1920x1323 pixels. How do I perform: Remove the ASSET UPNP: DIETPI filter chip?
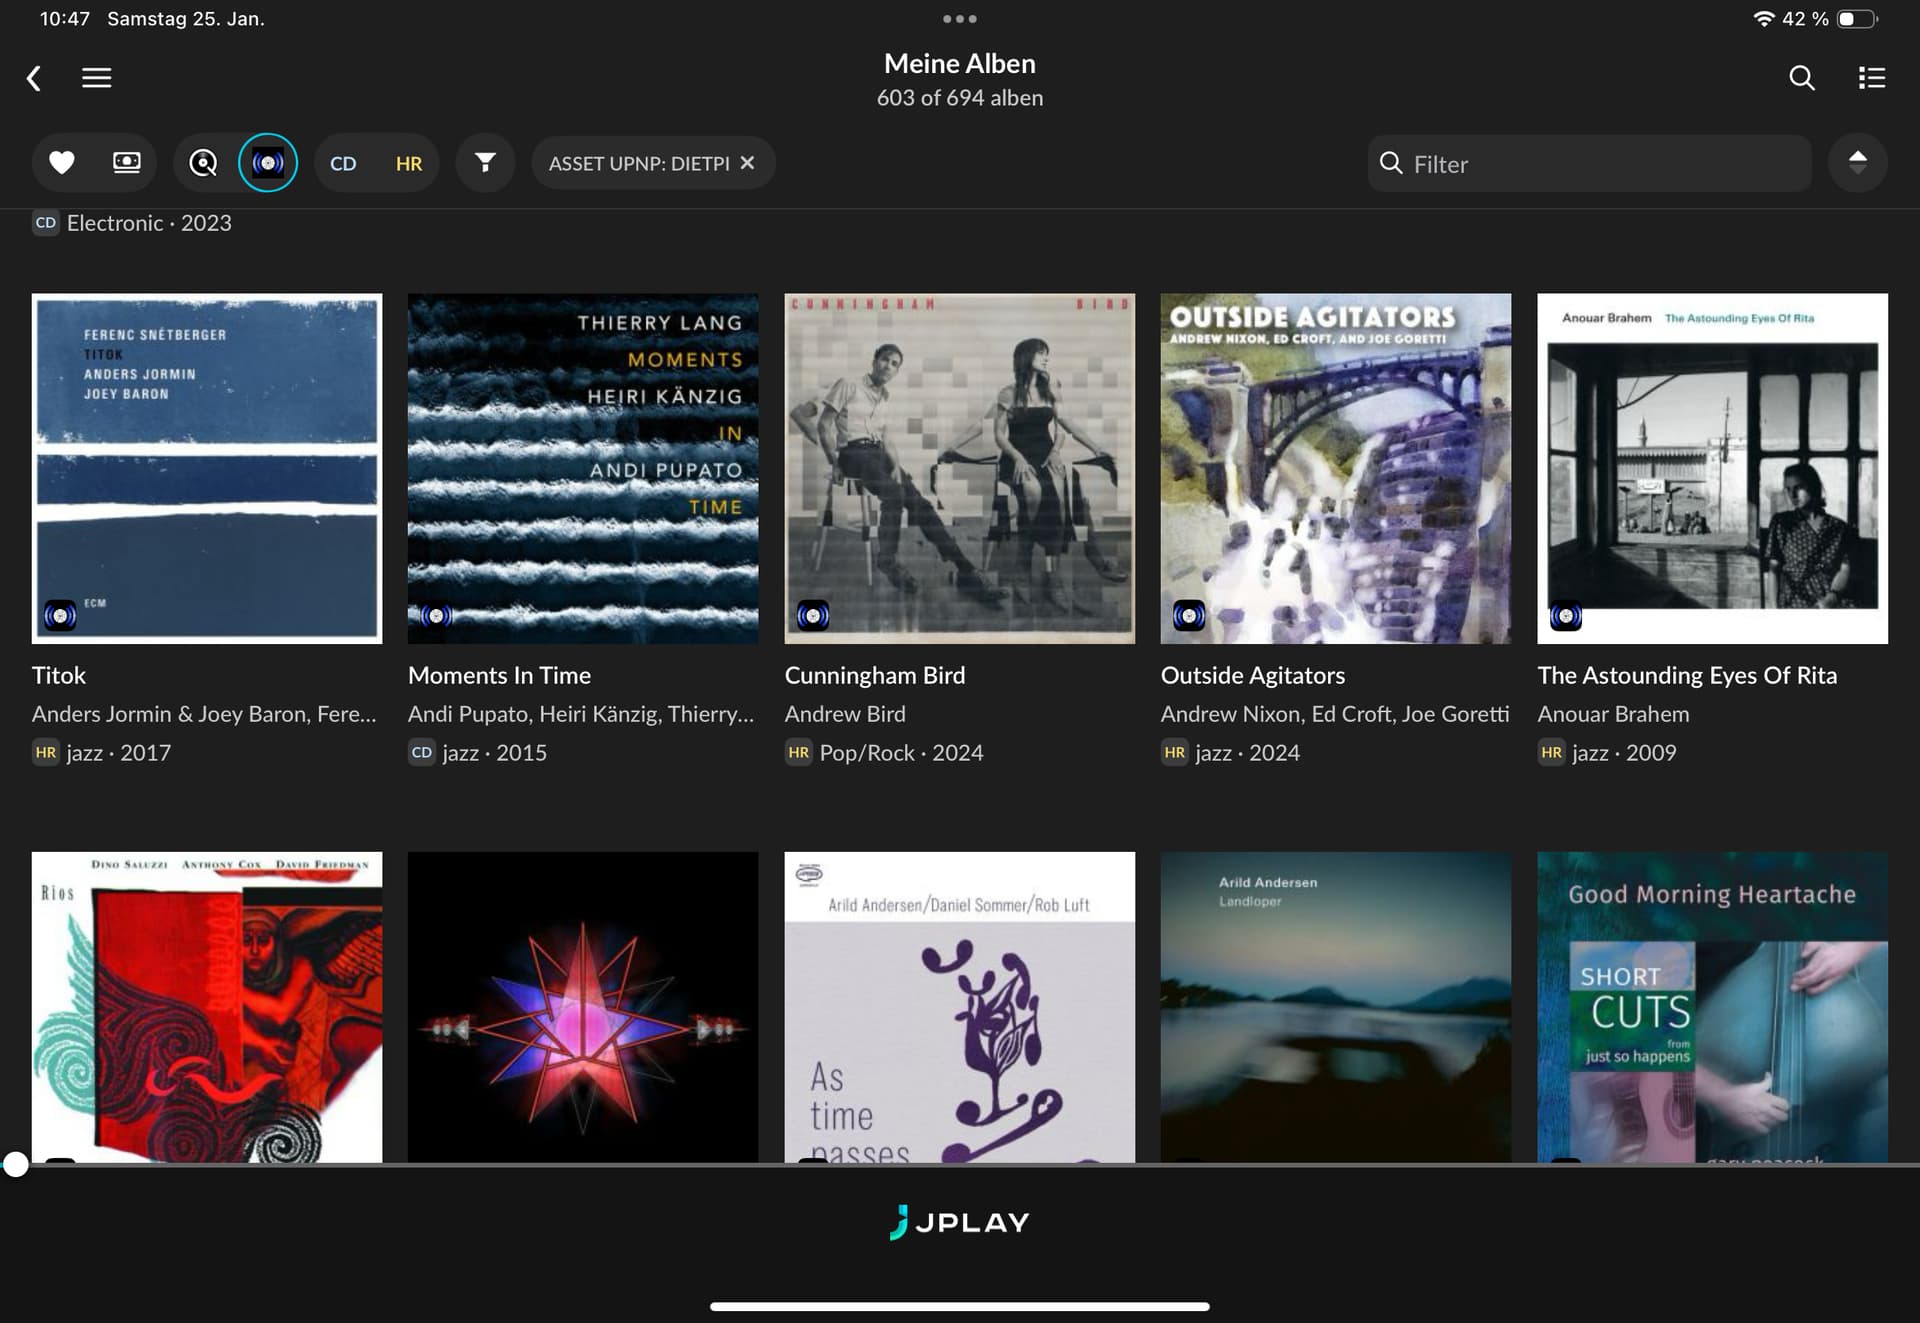click(x=747, y=163)
